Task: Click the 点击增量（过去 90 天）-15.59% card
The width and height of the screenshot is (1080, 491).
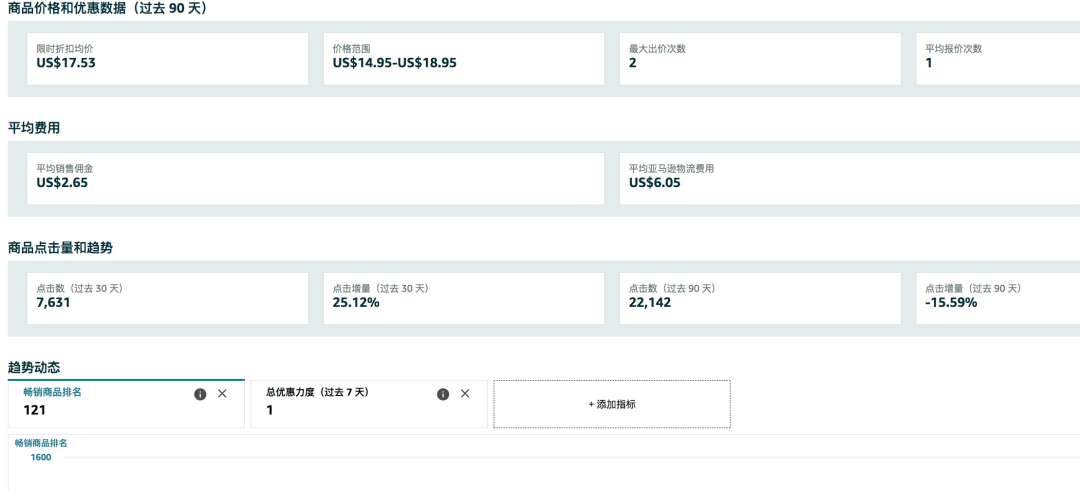Action: click(x=998, y=298)
